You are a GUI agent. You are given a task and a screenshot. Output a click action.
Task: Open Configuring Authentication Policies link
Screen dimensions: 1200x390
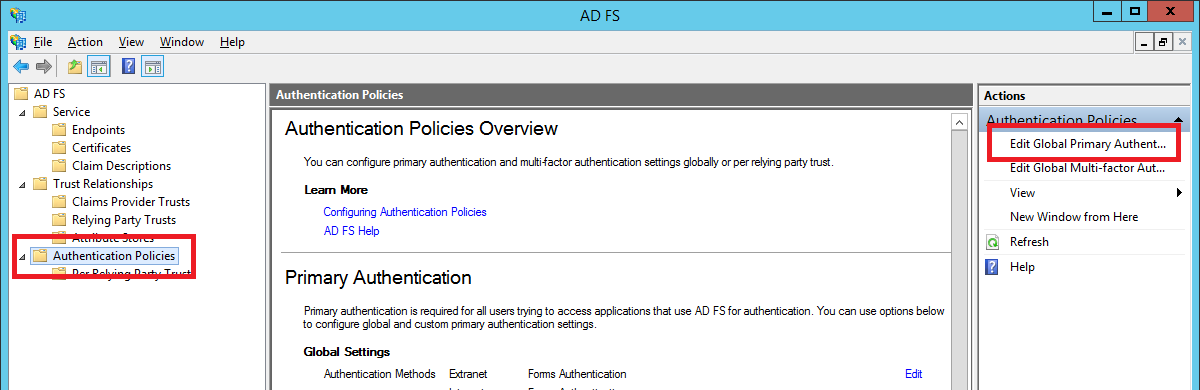(405, 212)
